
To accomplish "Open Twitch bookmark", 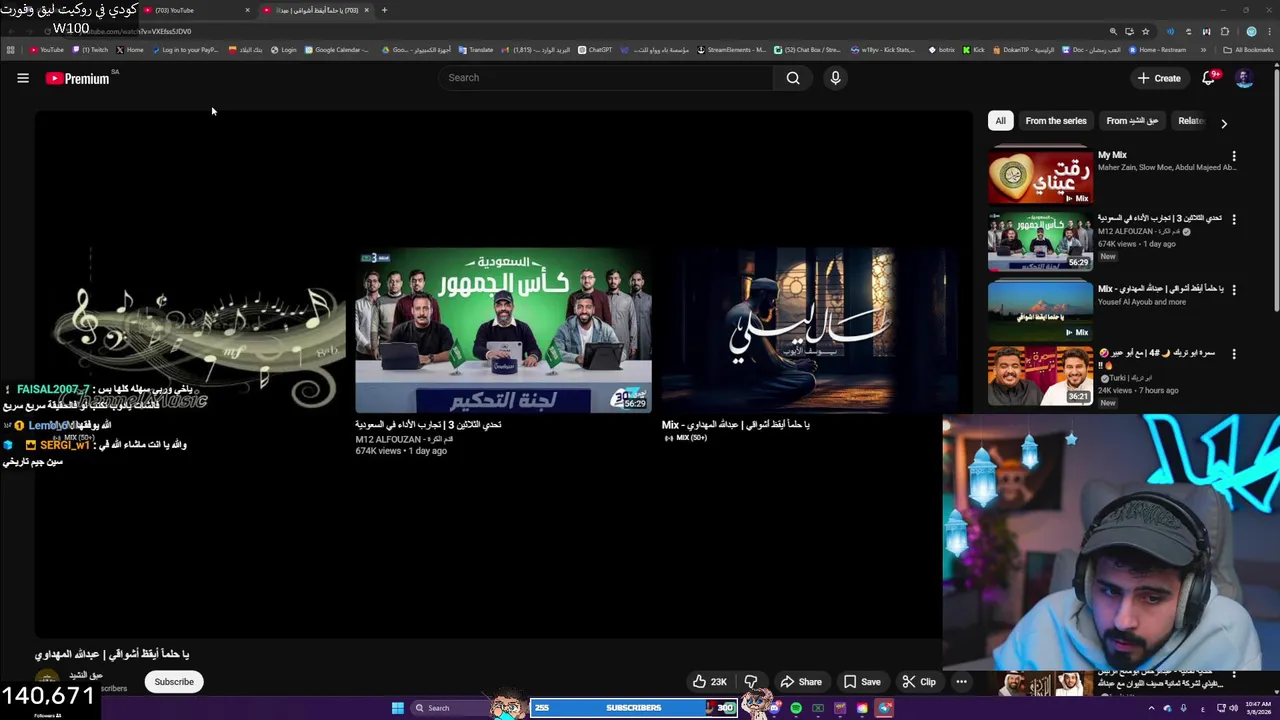I will (x=89, y=50).
